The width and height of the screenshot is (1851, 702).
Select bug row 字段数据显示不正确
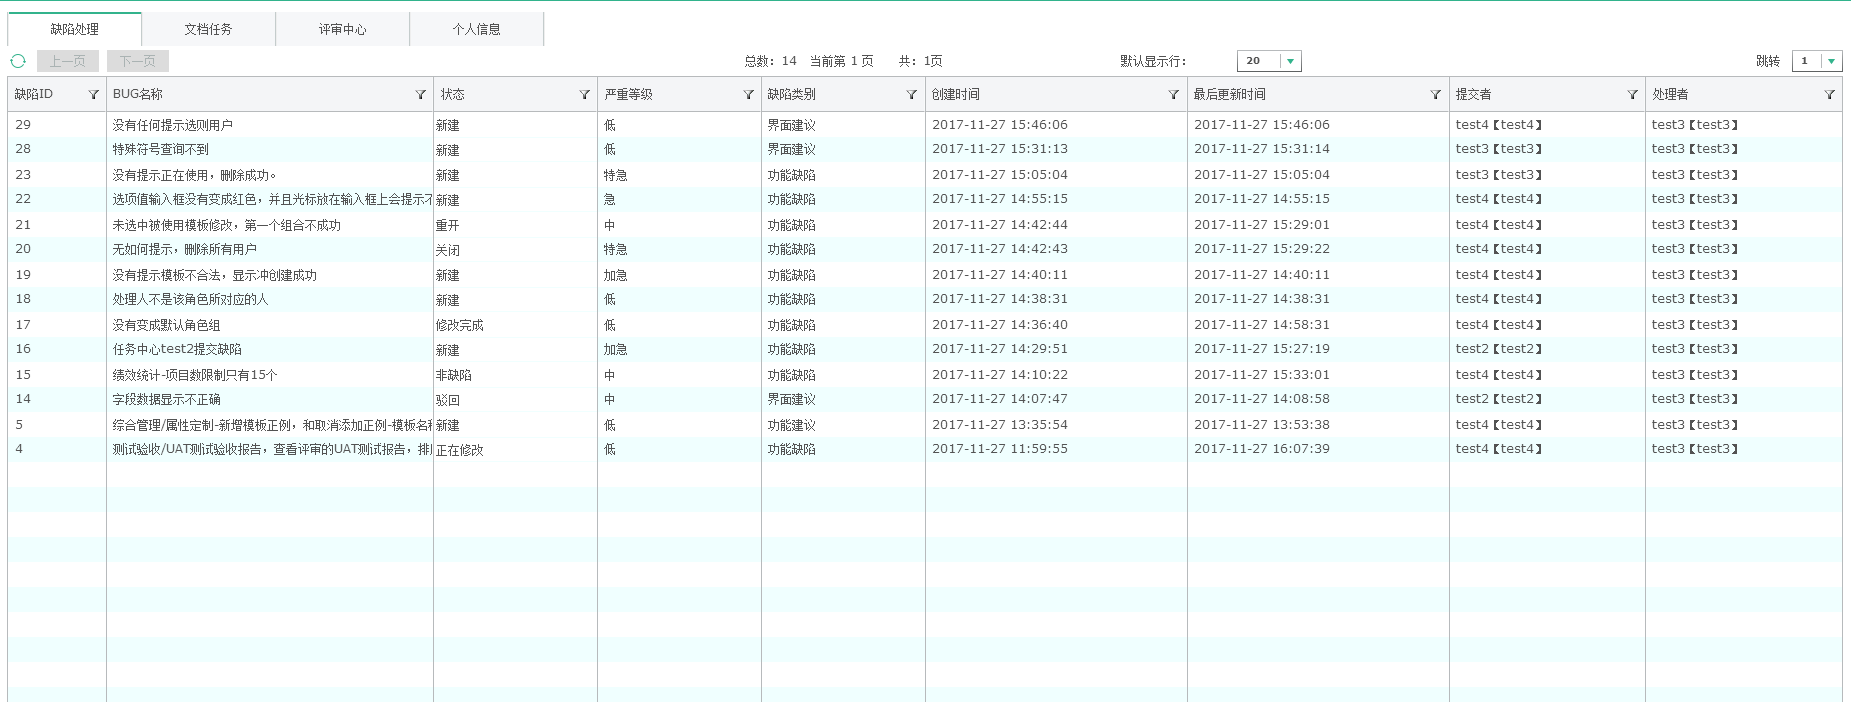tap(166, 399)
